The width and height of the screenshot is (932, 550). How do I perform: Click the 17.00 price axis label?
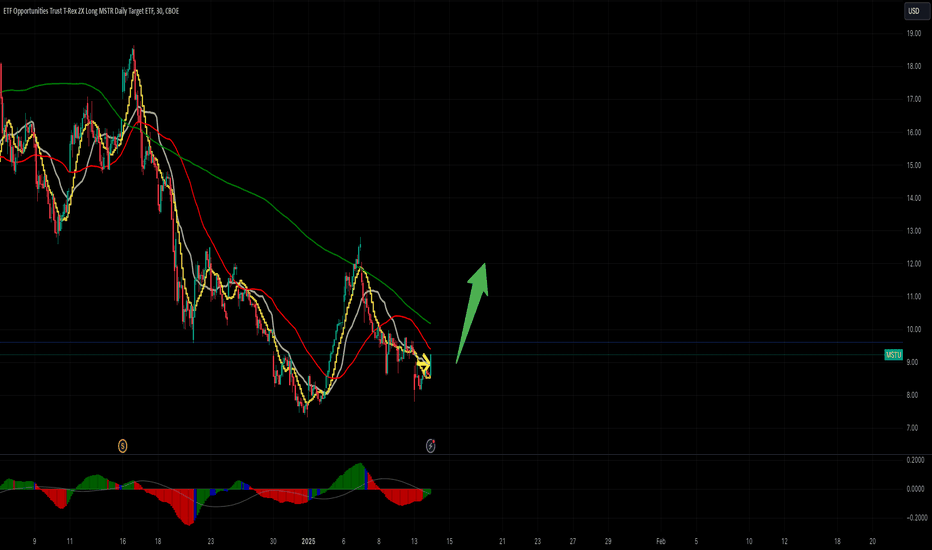tap(914, 99)
